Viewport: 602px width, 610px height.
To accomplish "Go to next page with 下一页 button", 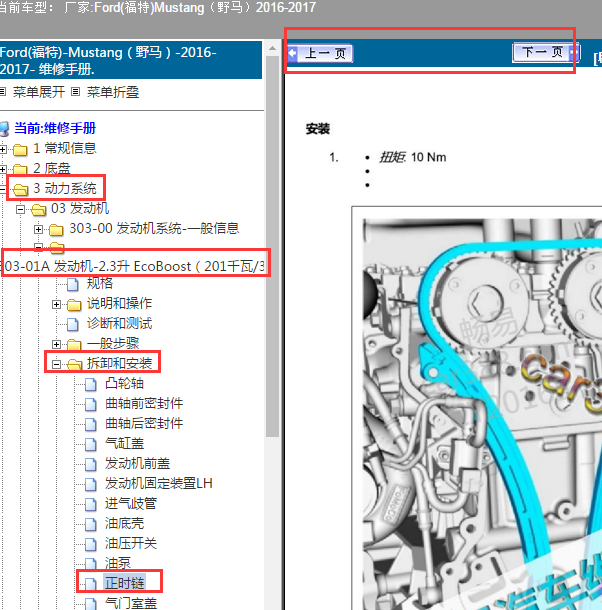I will point(546,52).
